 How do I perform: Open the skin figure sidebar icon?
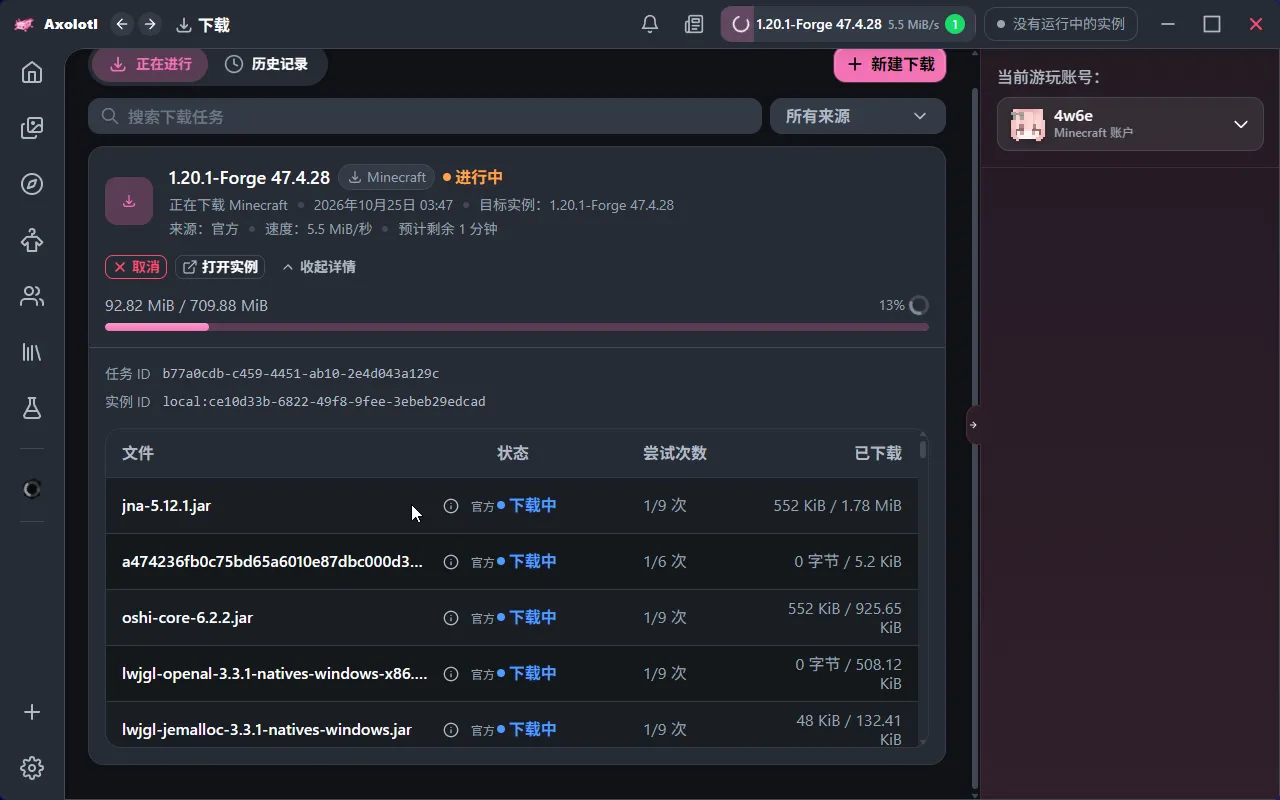pyautogui.click(x=32, y=240)
